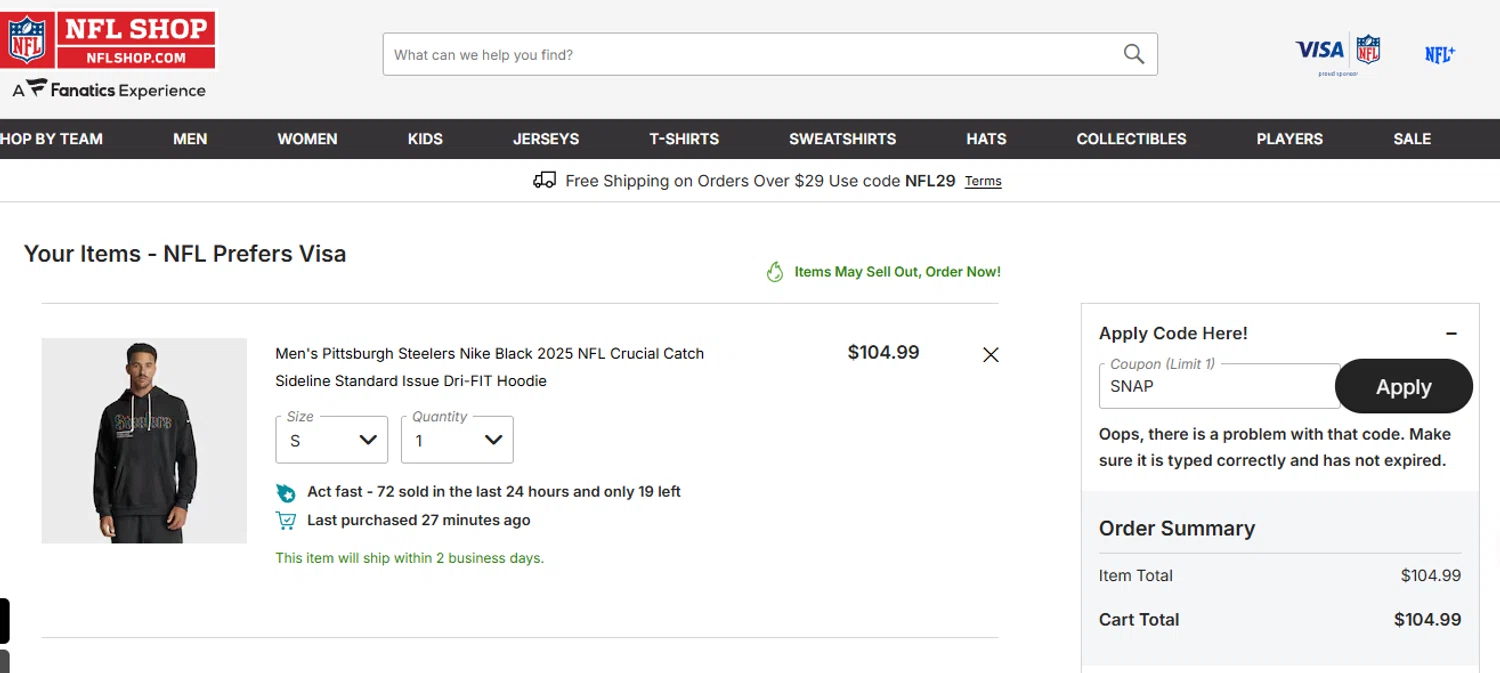The width and height of the screenshot is (1500, 673).
Task: Click the Apply coupon button
Action: (x=1404, y=386)
